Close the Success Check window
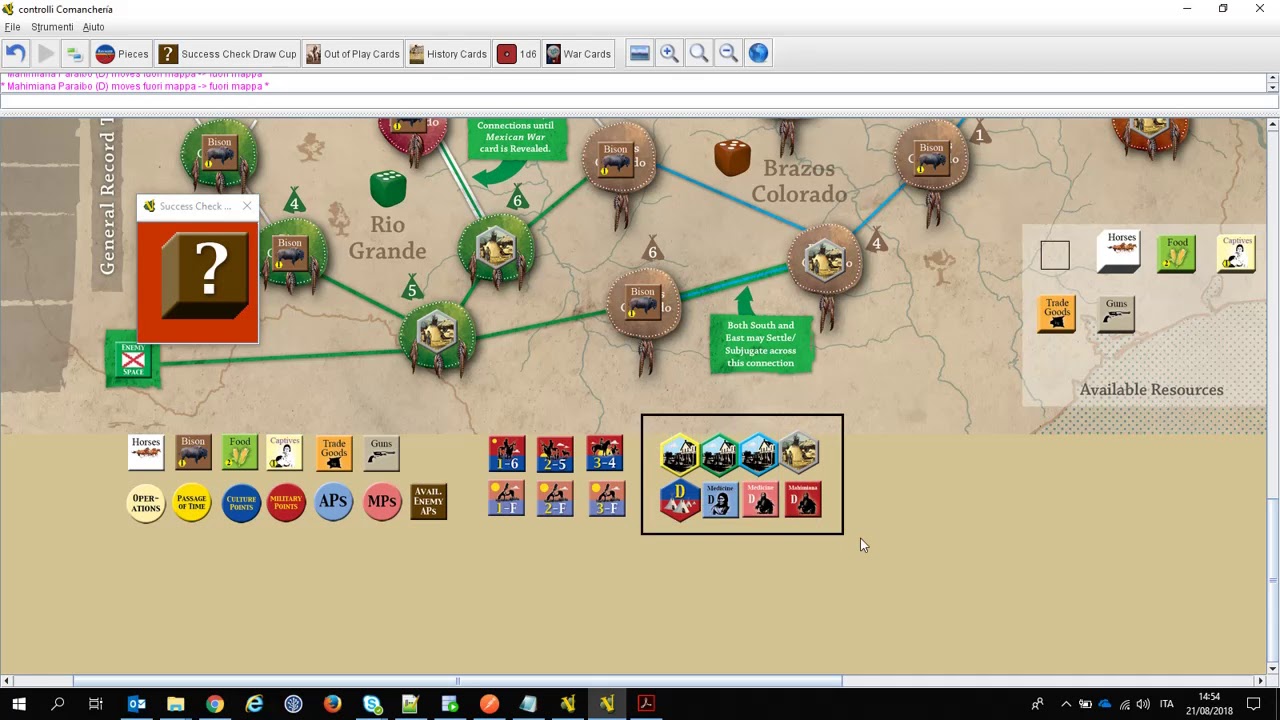The width and height of the screenshot is (1280, 720). [x=247, y=206]
